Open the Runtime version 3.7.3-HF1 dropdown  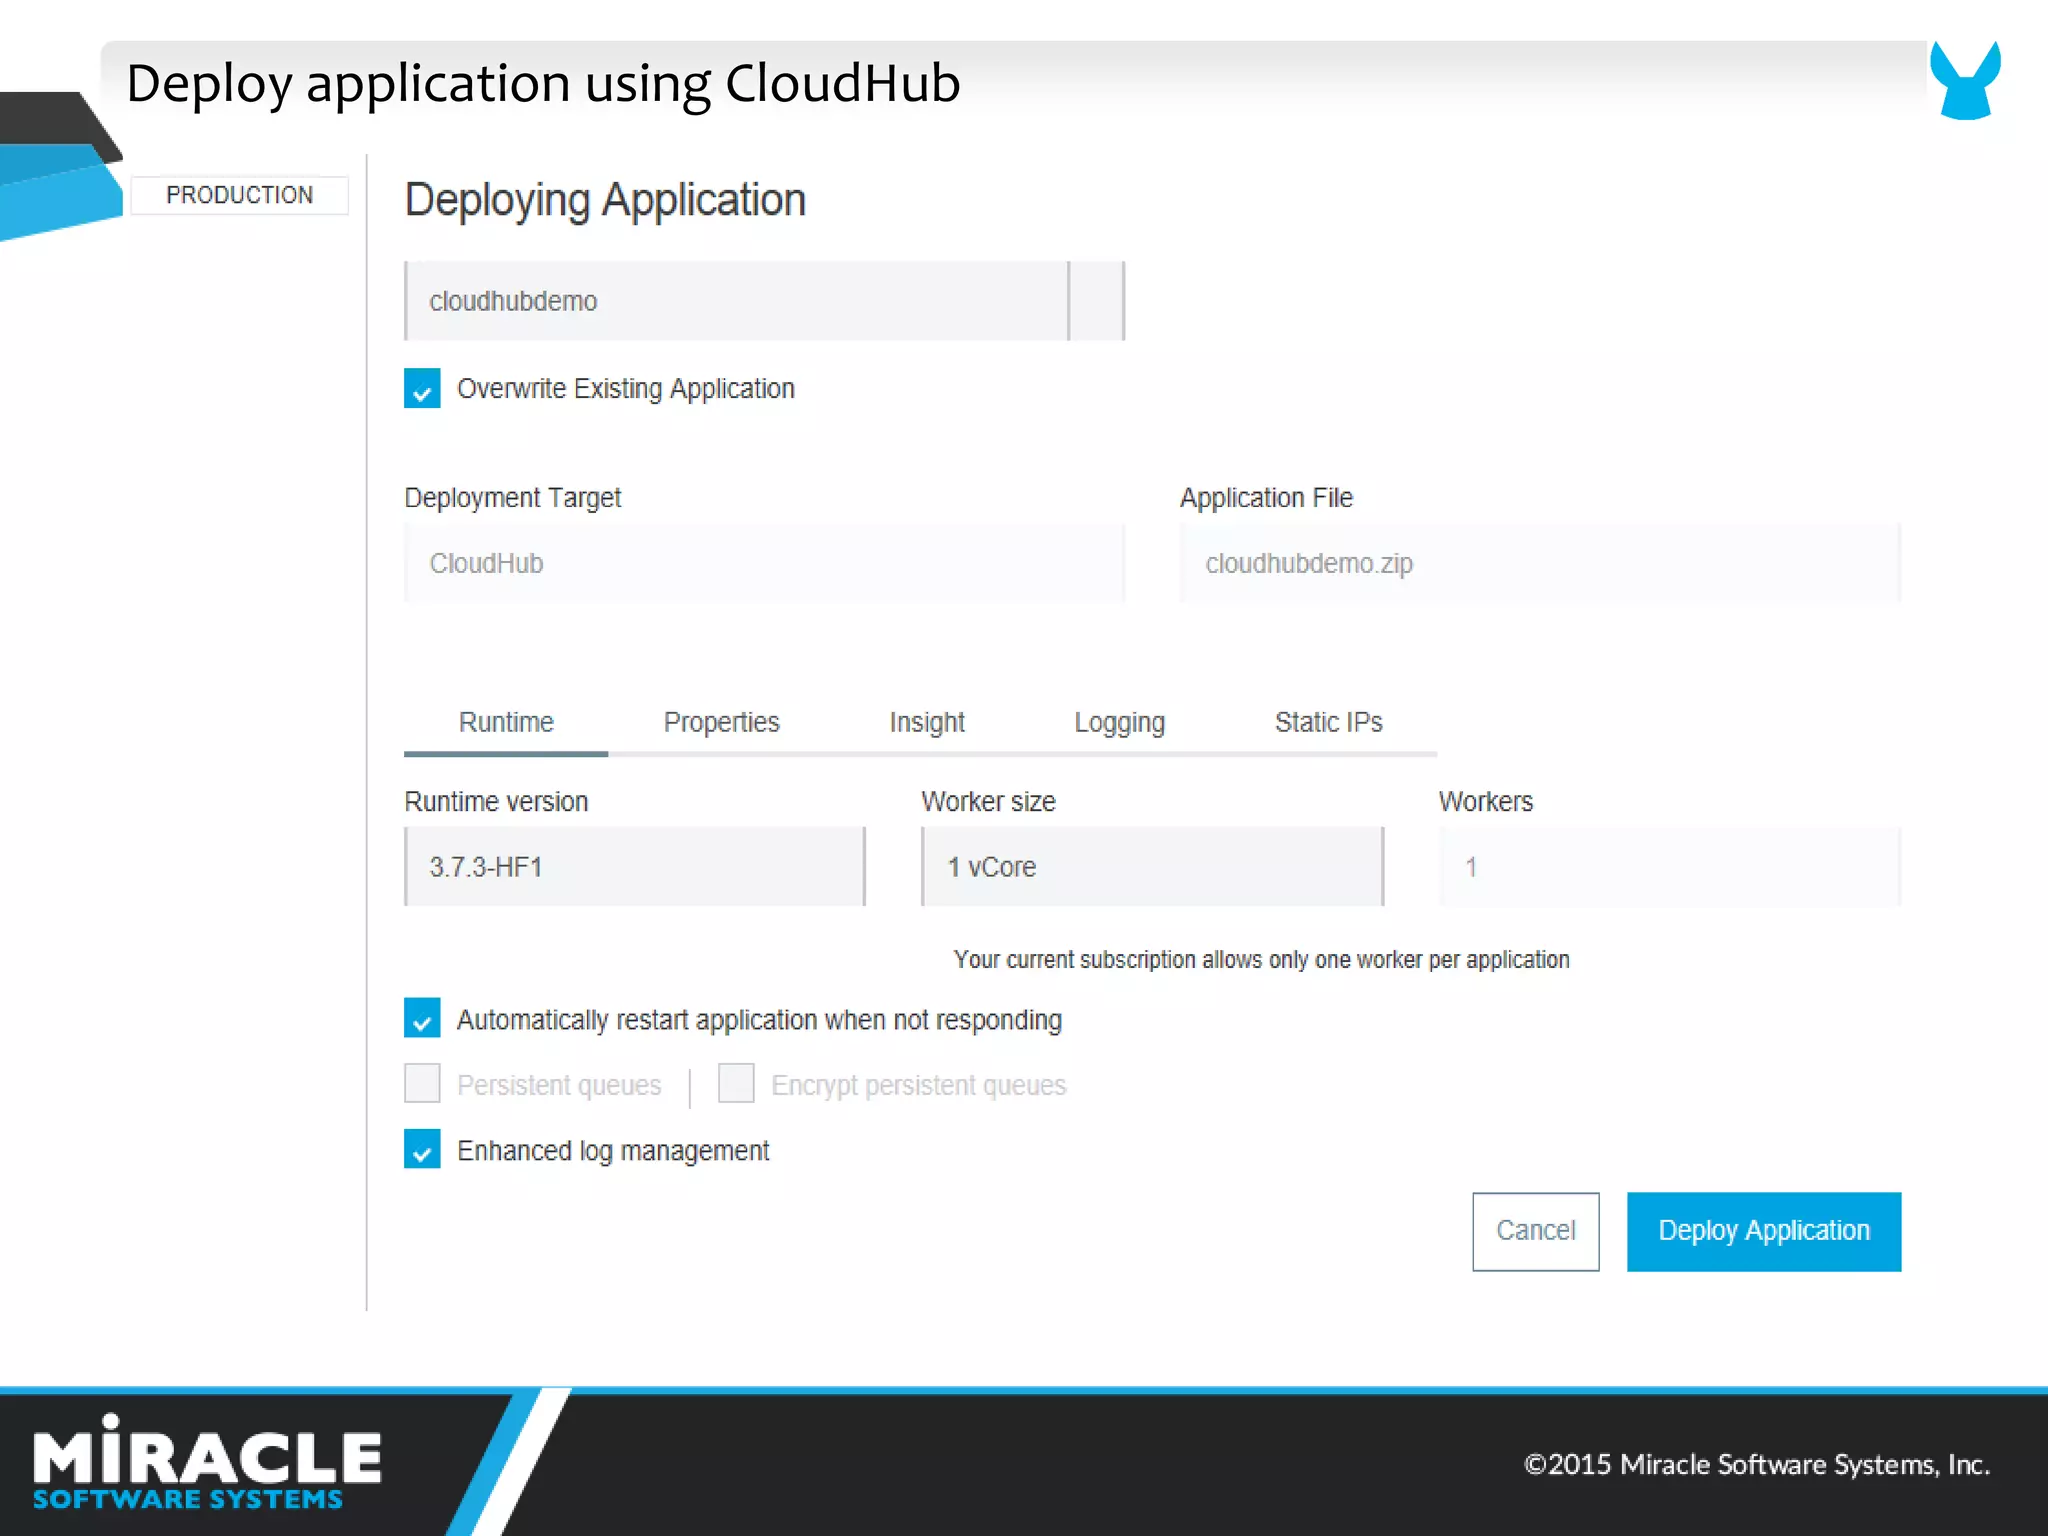(635, 866)
